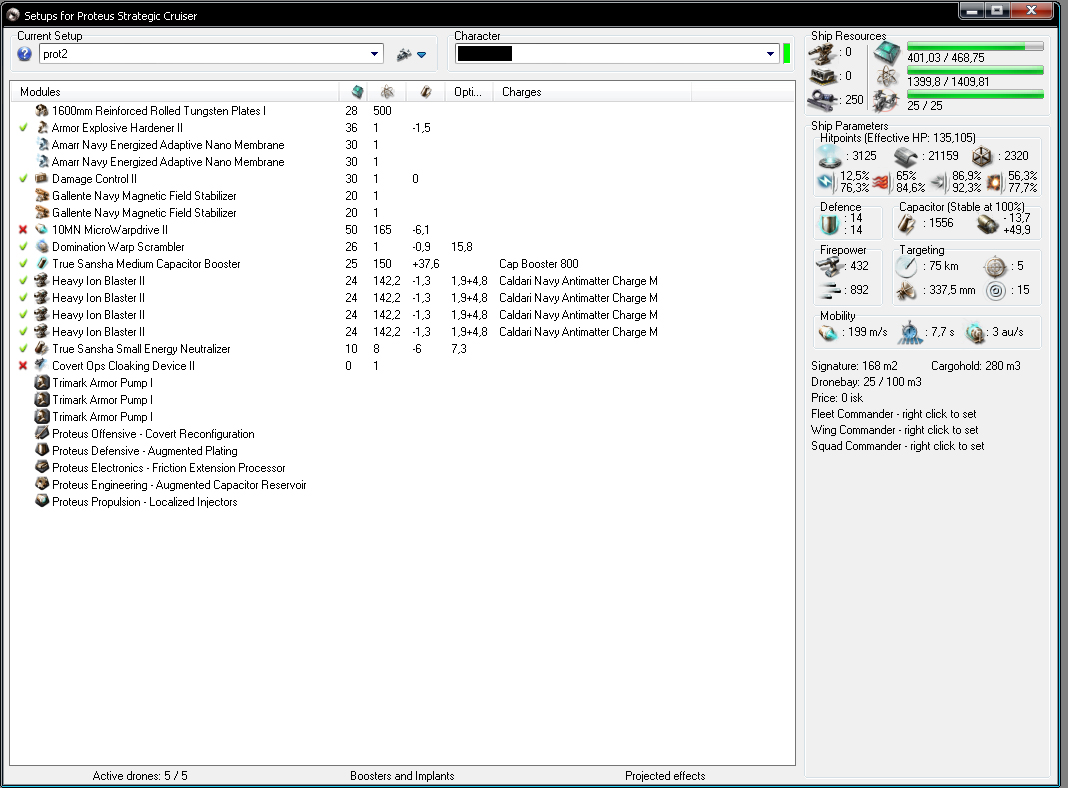Viewport: 1068px width, 788px height.
Task: Click the drone bandwidth bar 25 / 25
Action: pyautogui.click(x=975, y=95)
